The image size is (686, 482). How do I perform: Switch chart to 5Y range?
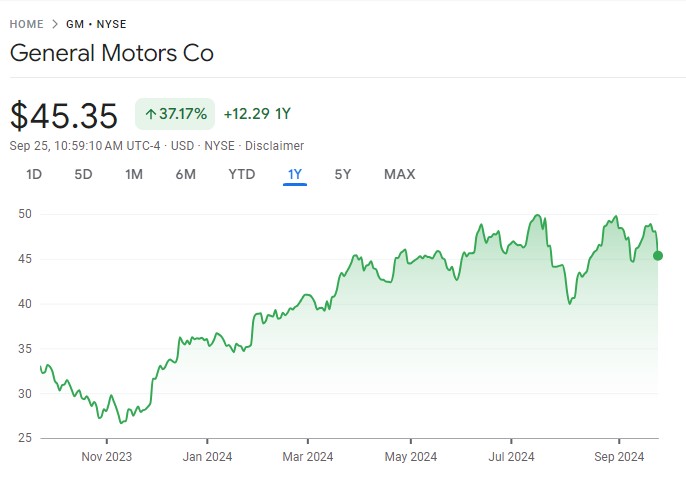[x=343, y=175]
